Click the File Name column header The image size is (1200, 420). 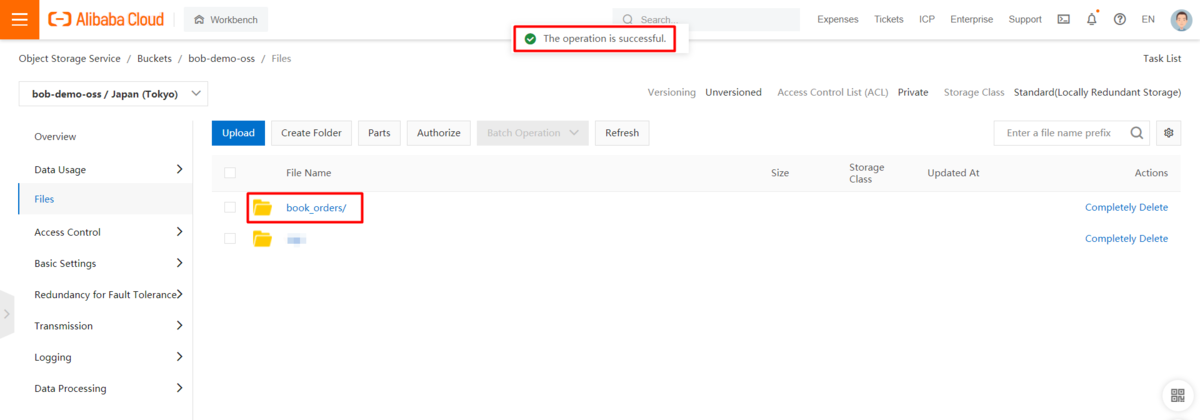coord(308,173)
